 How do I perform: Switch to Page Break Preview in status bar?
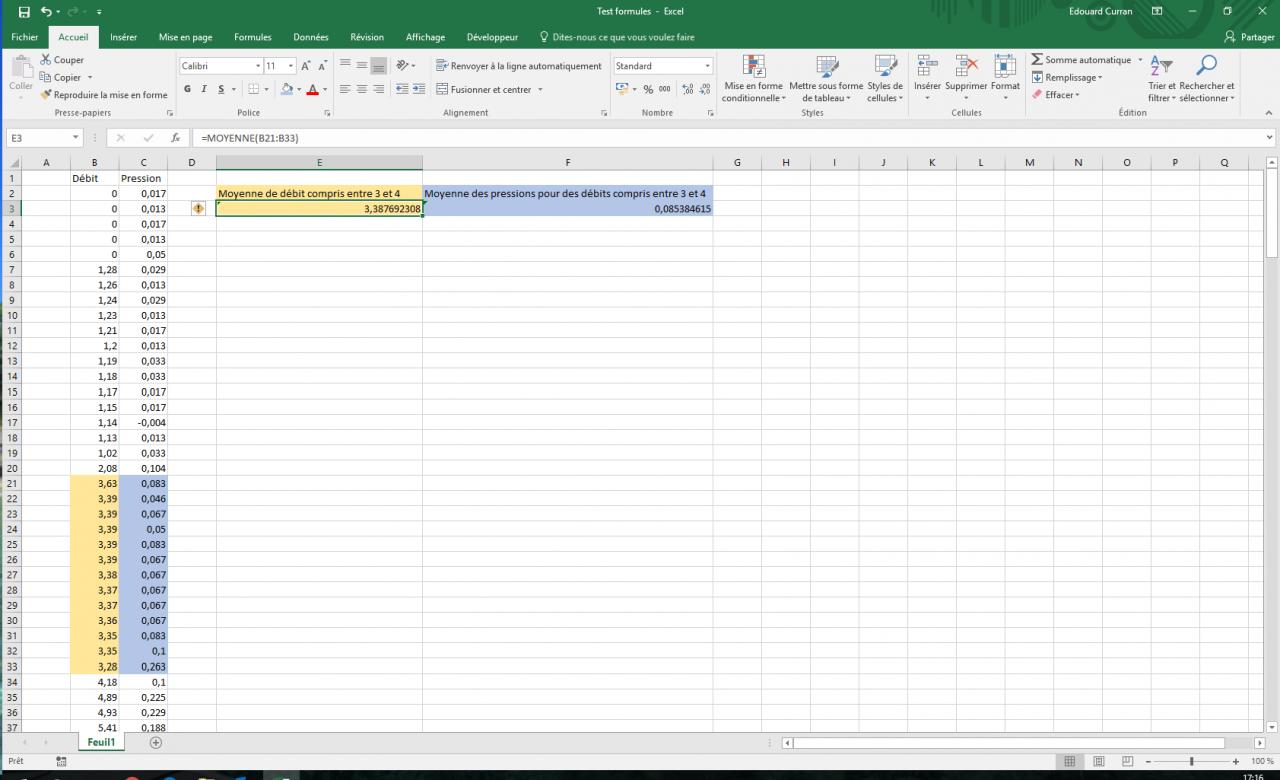click(1126, 762)
